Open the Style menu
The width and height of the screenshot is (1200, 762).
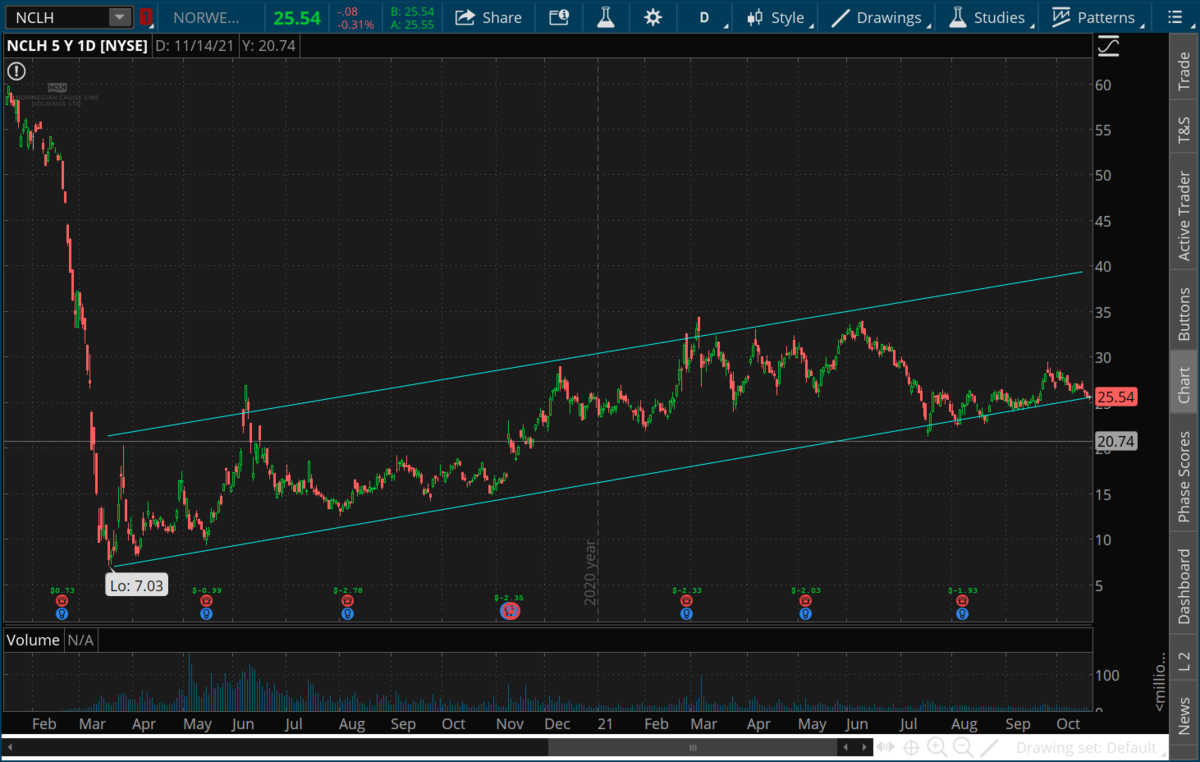[777, 17]
